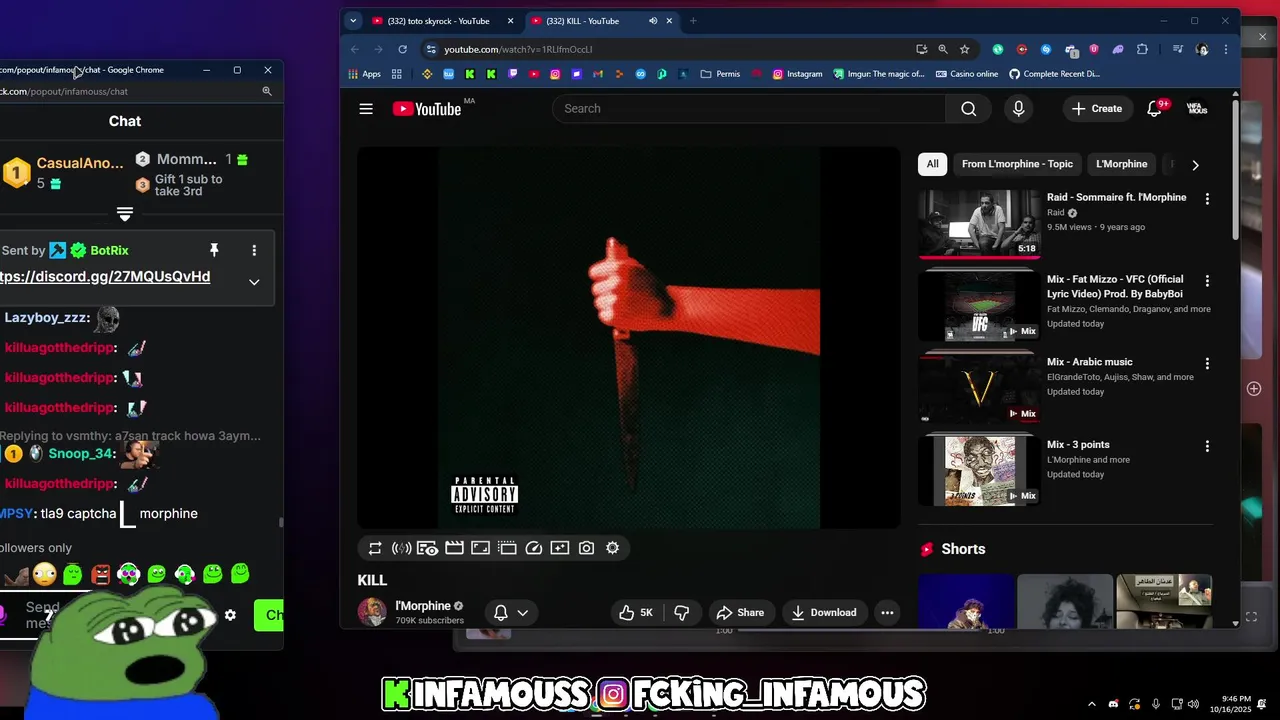Select the L'Morphine filter chip
This screenshot has width=1280, height=720.
(x=1121, y=164)
